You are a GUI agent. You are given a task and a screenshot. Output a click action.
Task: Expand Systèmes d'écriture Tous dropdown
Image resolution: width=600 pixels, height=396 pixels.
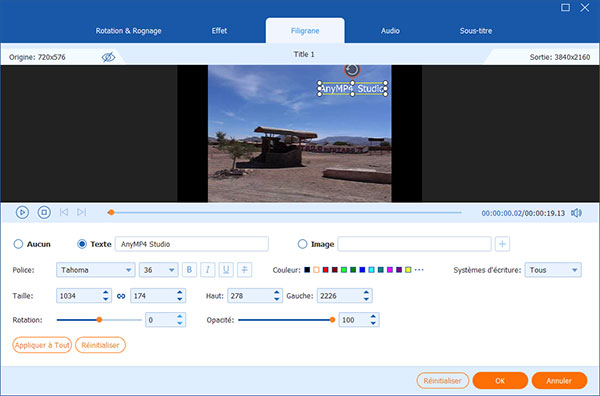pyautogui.click(x=553, y=270)
